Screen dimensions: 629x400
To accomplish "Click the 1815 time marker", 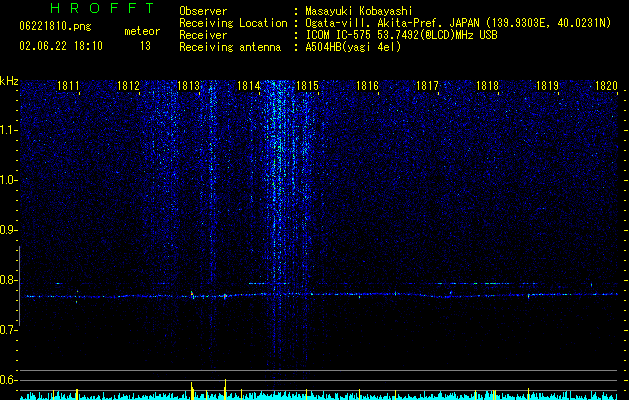I will click(307, 86).
